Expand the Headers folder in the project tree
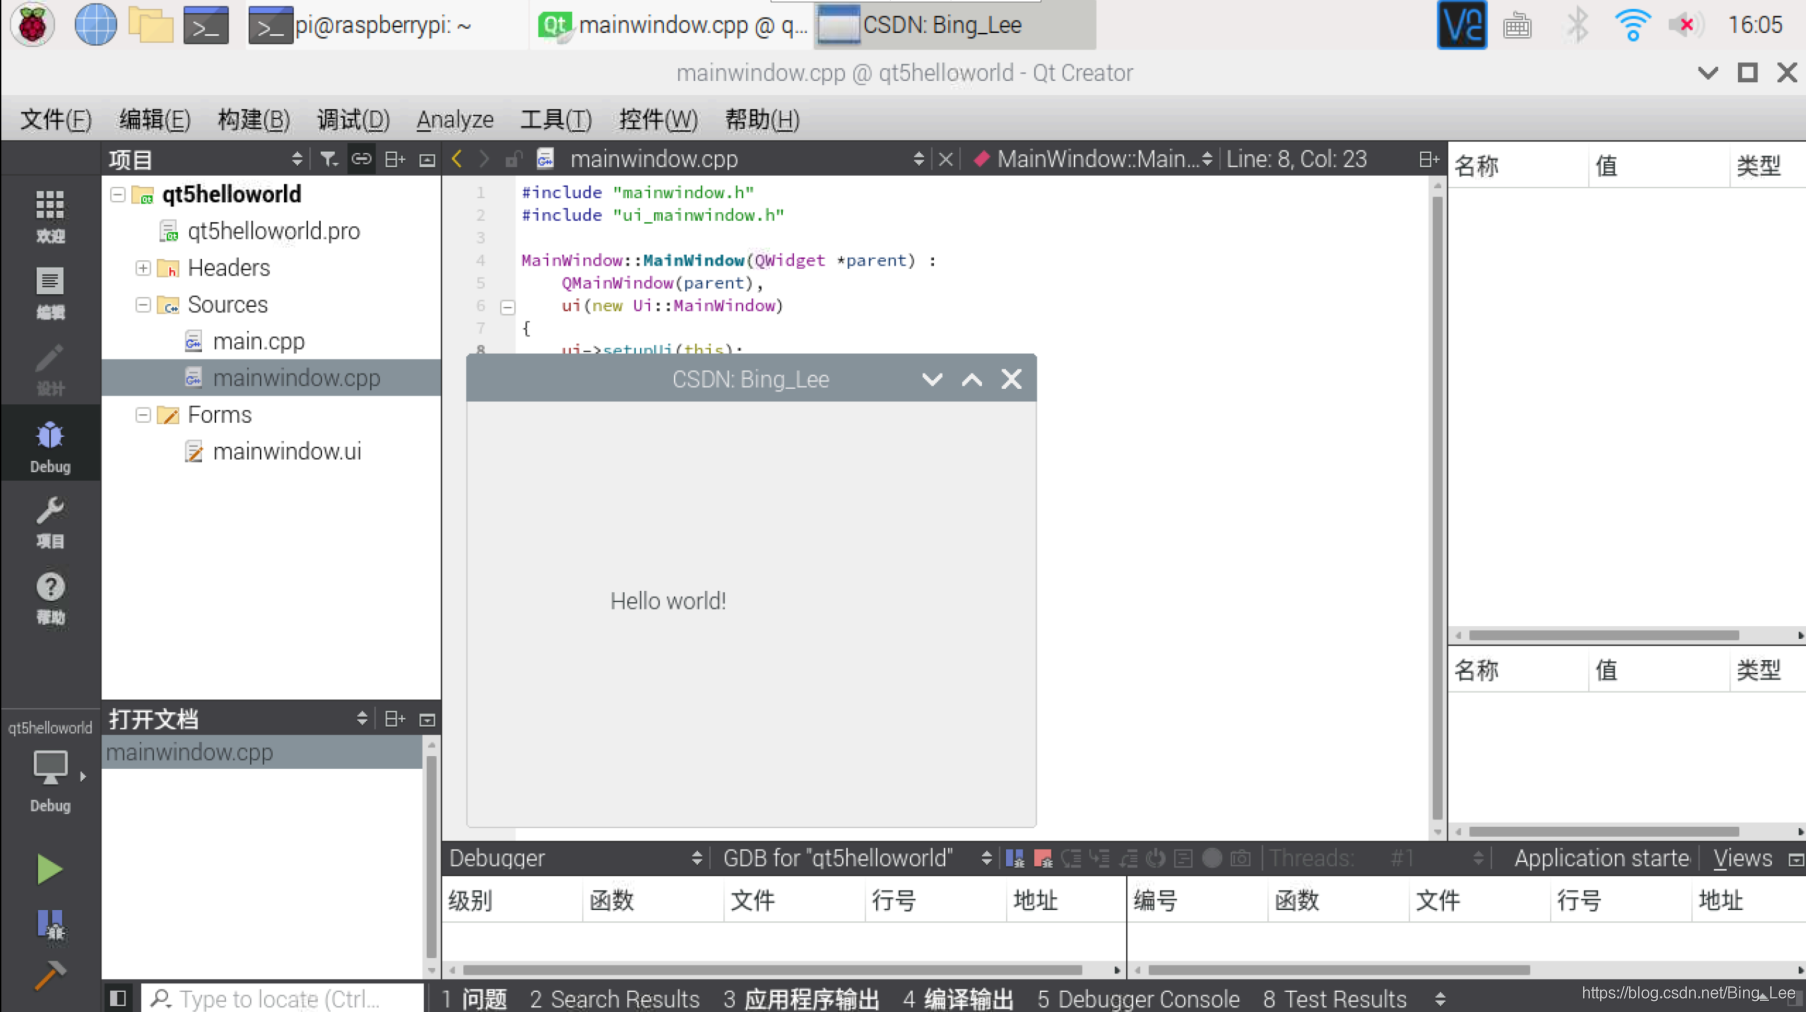This screenshot has width=1806, height=1012. 141,267
